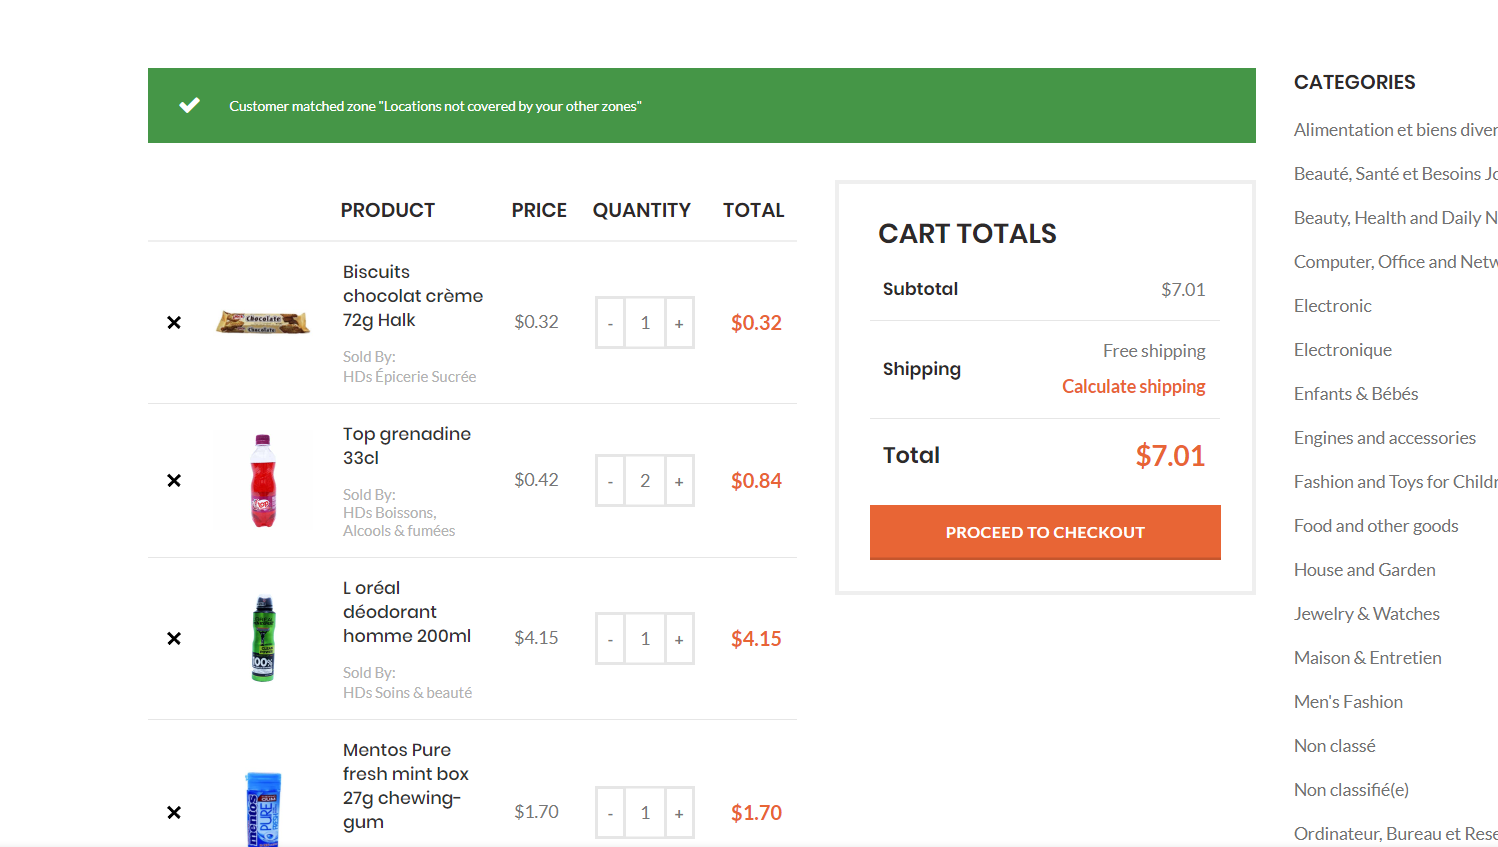Open the L oréal déodorant product image
The width and height of the screenshot is (1498, 847).
pyautogui.click(x=263, y=638)
